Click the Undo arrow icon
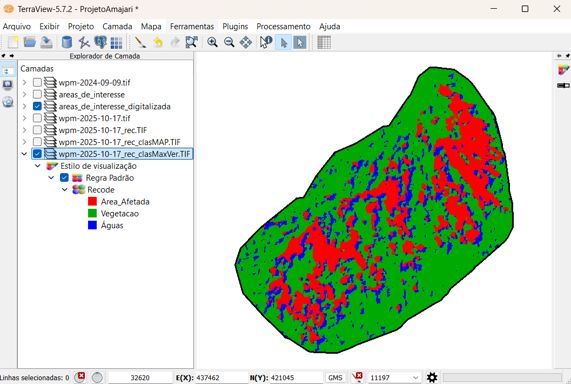 coord(158,42)
